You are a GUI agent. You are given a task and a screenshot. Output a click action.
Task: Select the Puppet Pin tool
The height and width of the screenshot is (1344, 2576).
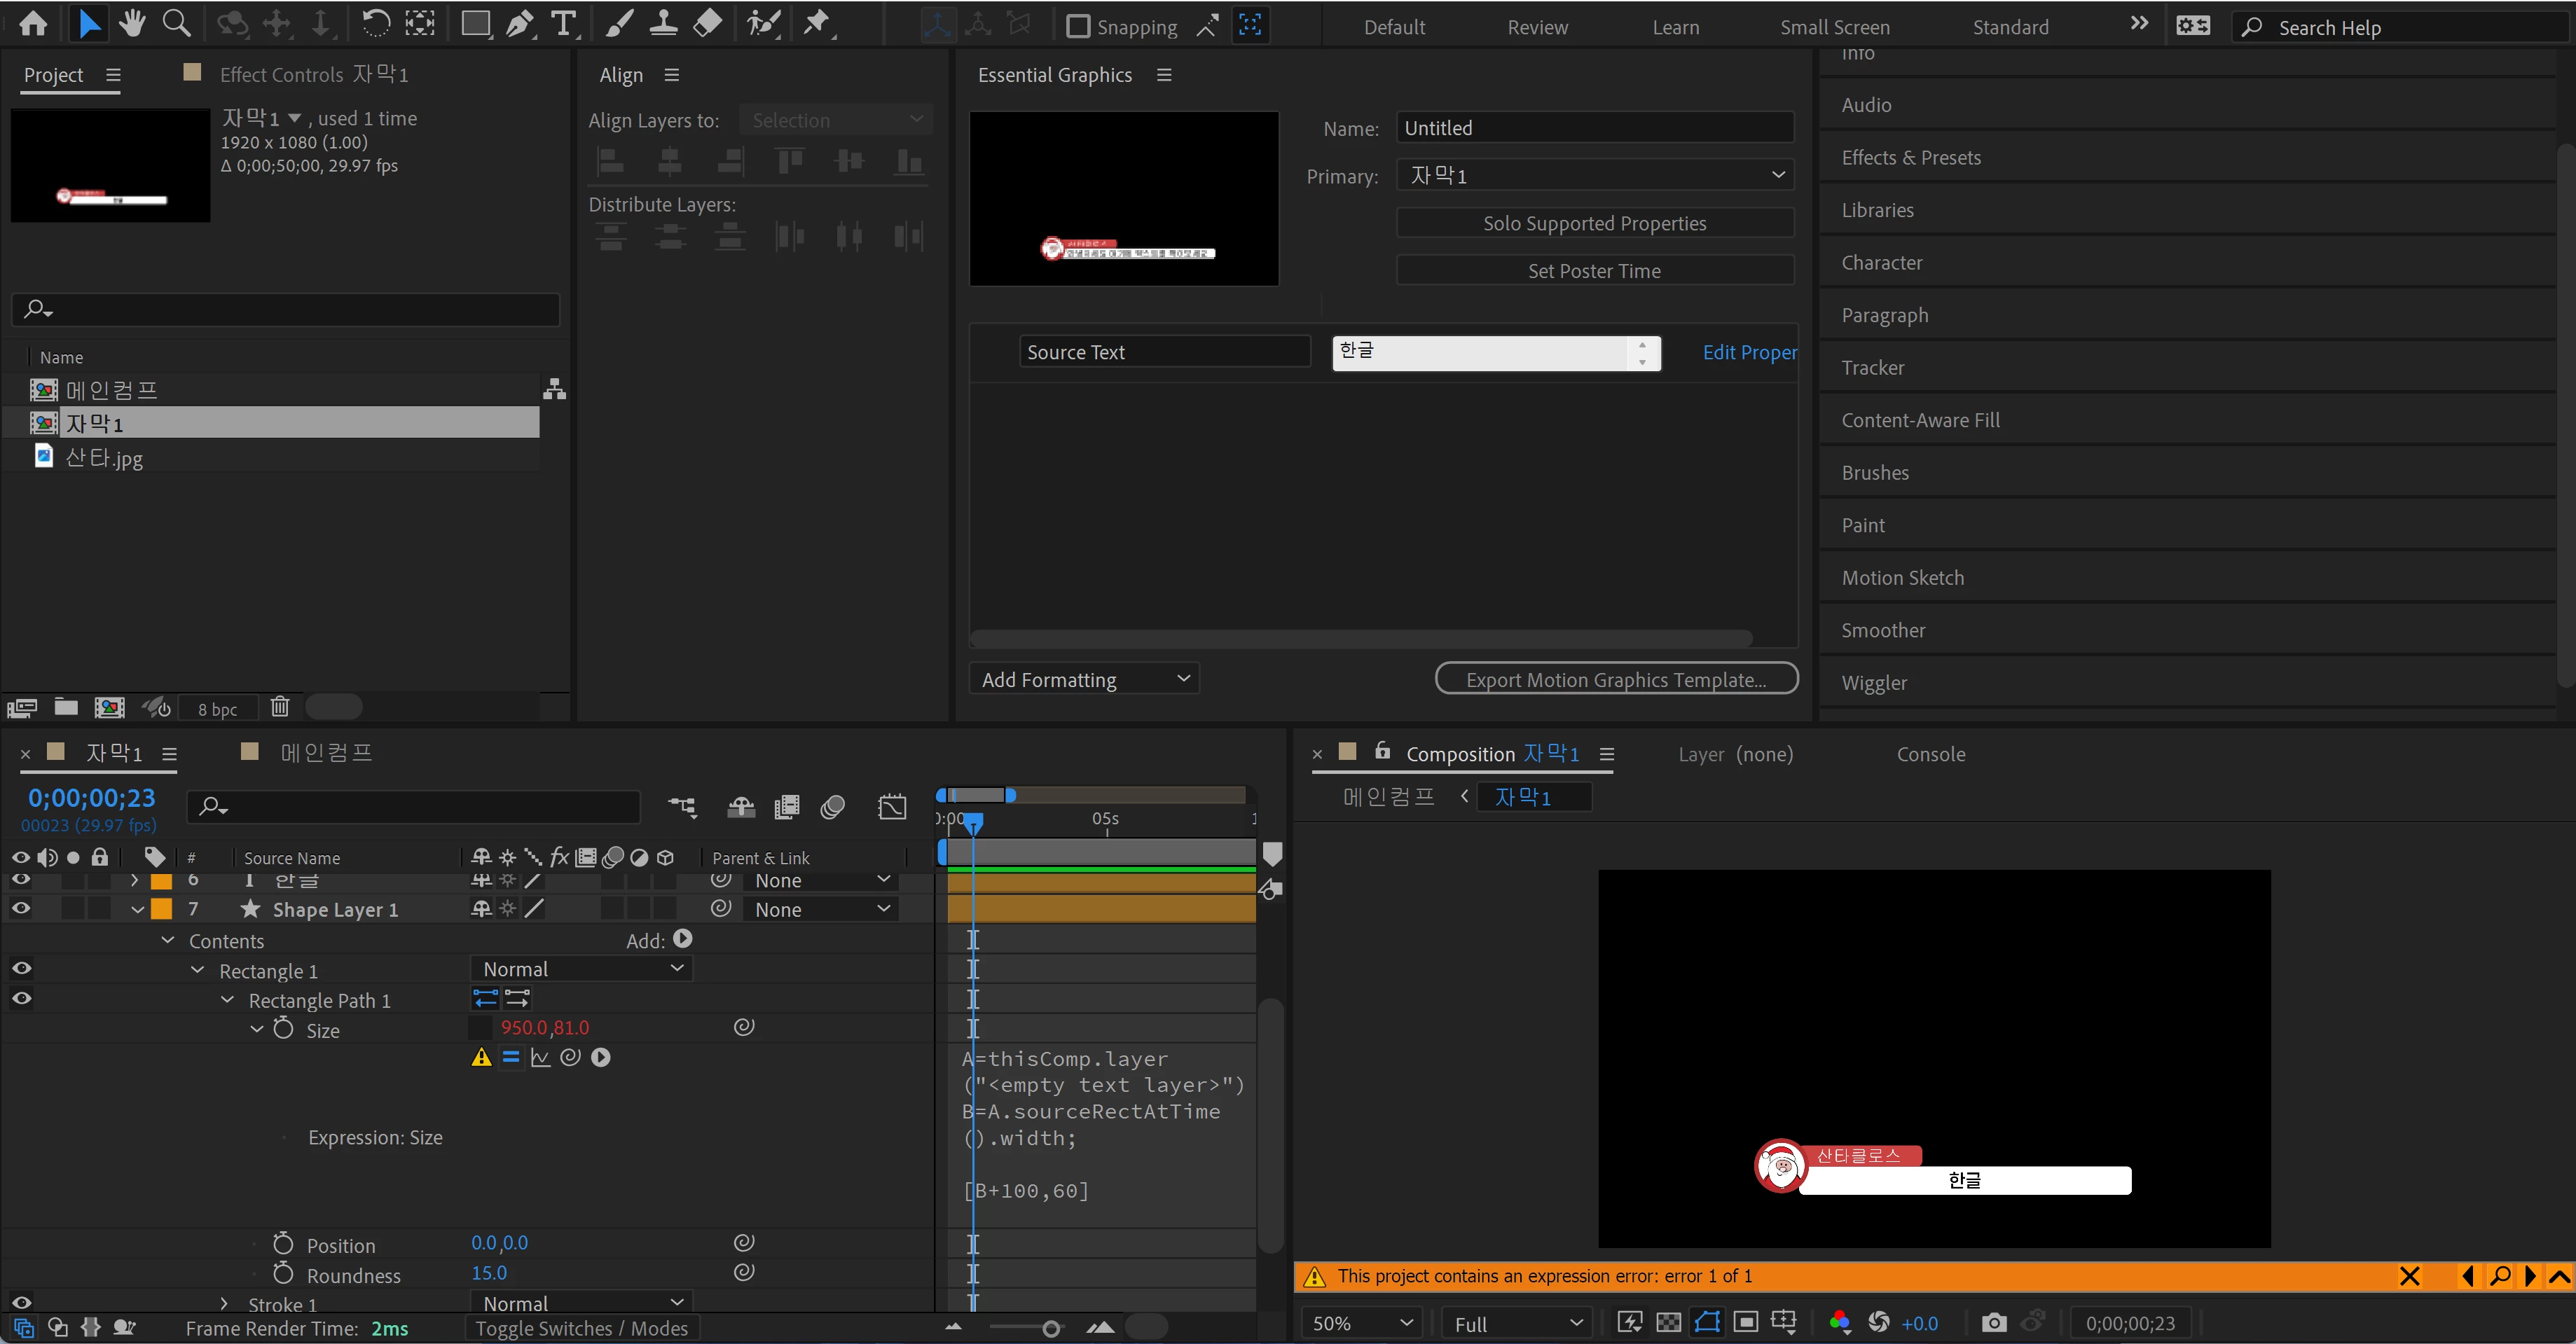tap(817, 24)
